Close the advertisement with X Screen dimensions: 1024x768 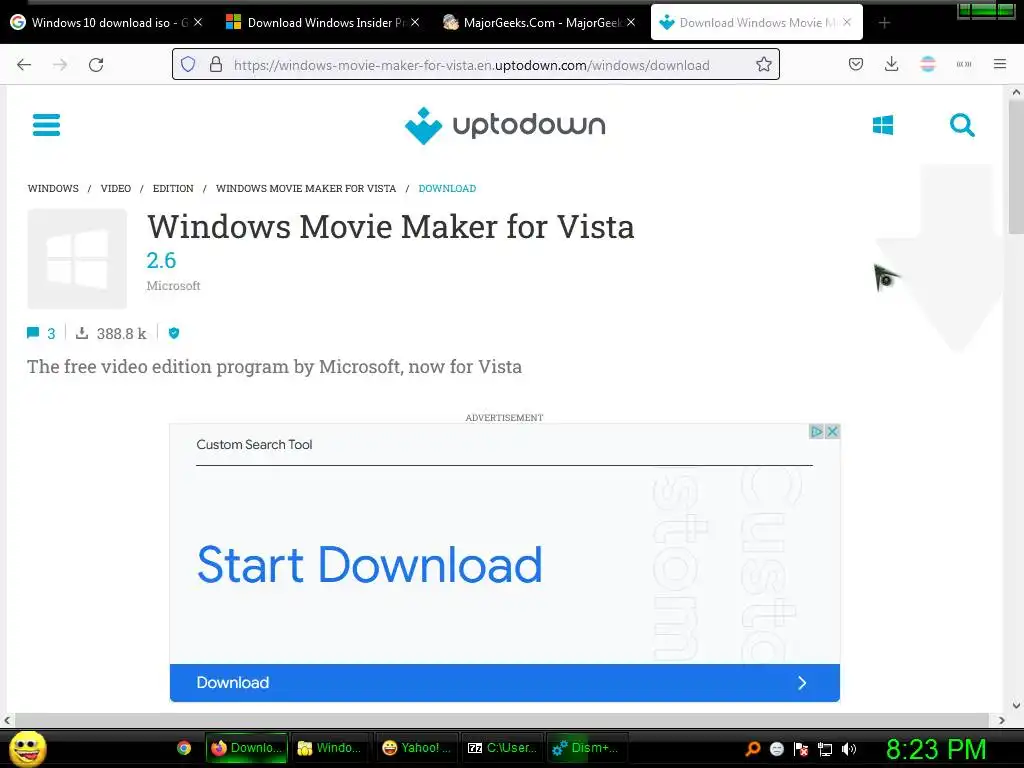coord(832,432)
